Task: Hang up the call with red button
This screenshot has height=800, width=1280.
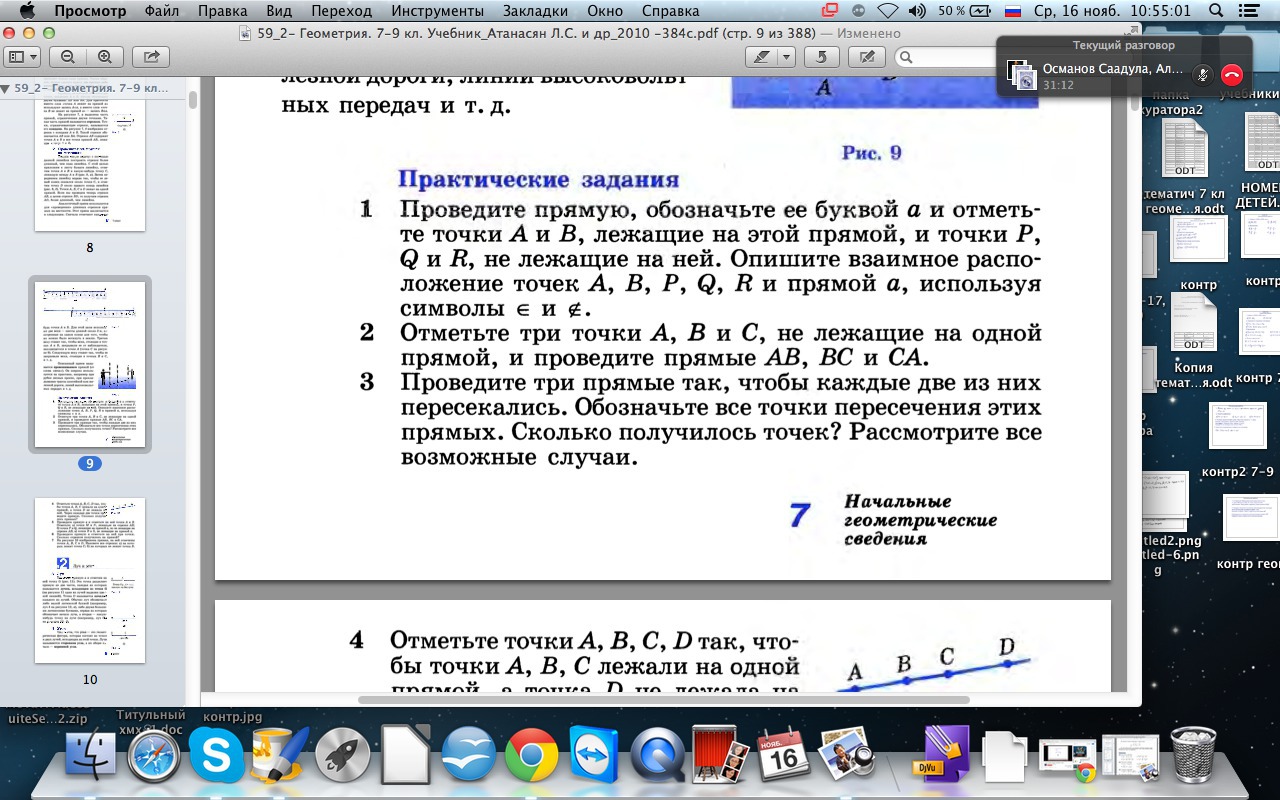Action: [x=1231, y=74]
